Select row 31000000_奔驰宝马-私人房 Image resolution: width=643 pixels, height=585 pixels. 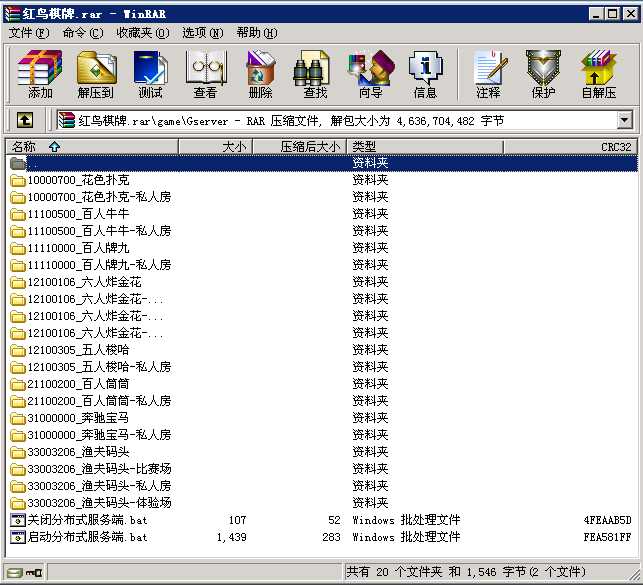tap(322, 435)
